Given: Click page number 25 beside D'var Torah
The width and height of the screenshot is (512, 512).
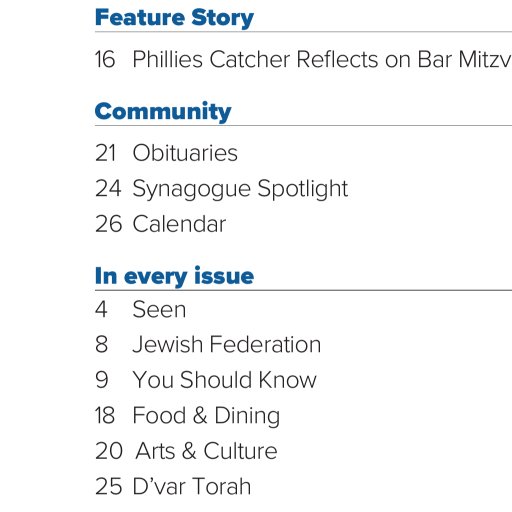Looking at the screenshot, I should [x=108, y=486].
